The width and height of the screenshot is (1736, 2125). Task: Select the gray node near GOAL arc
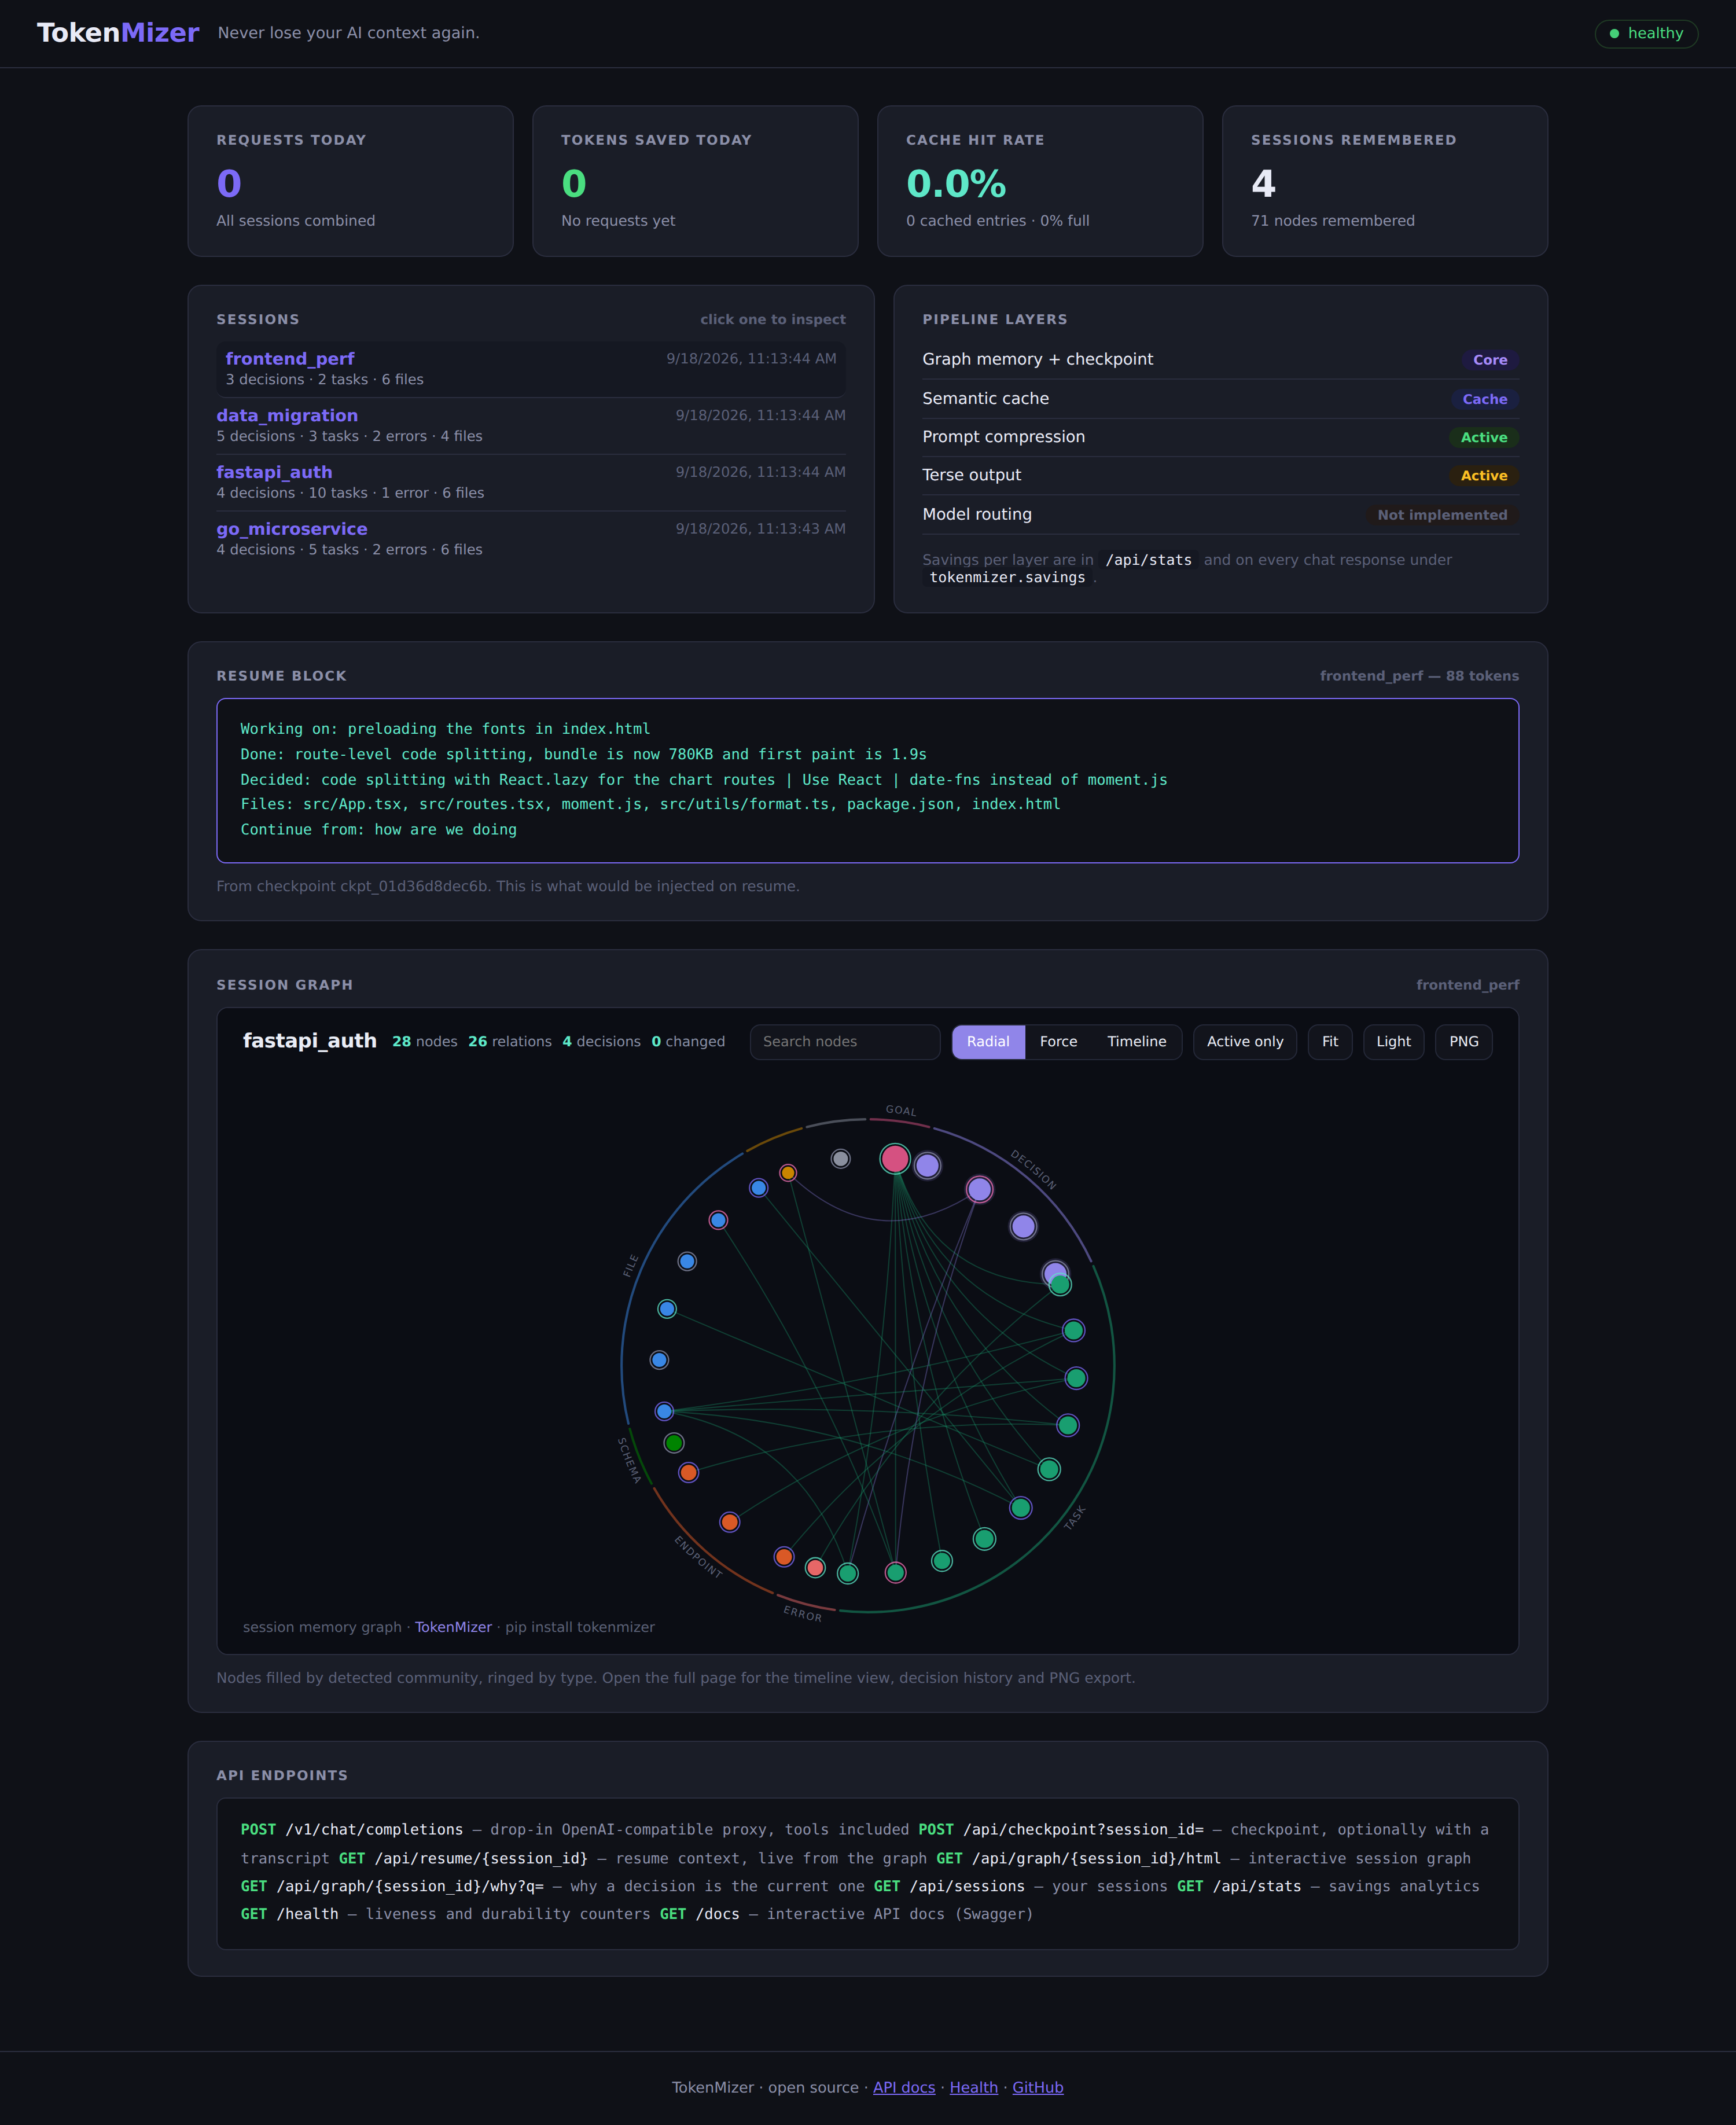(841, 1158)
